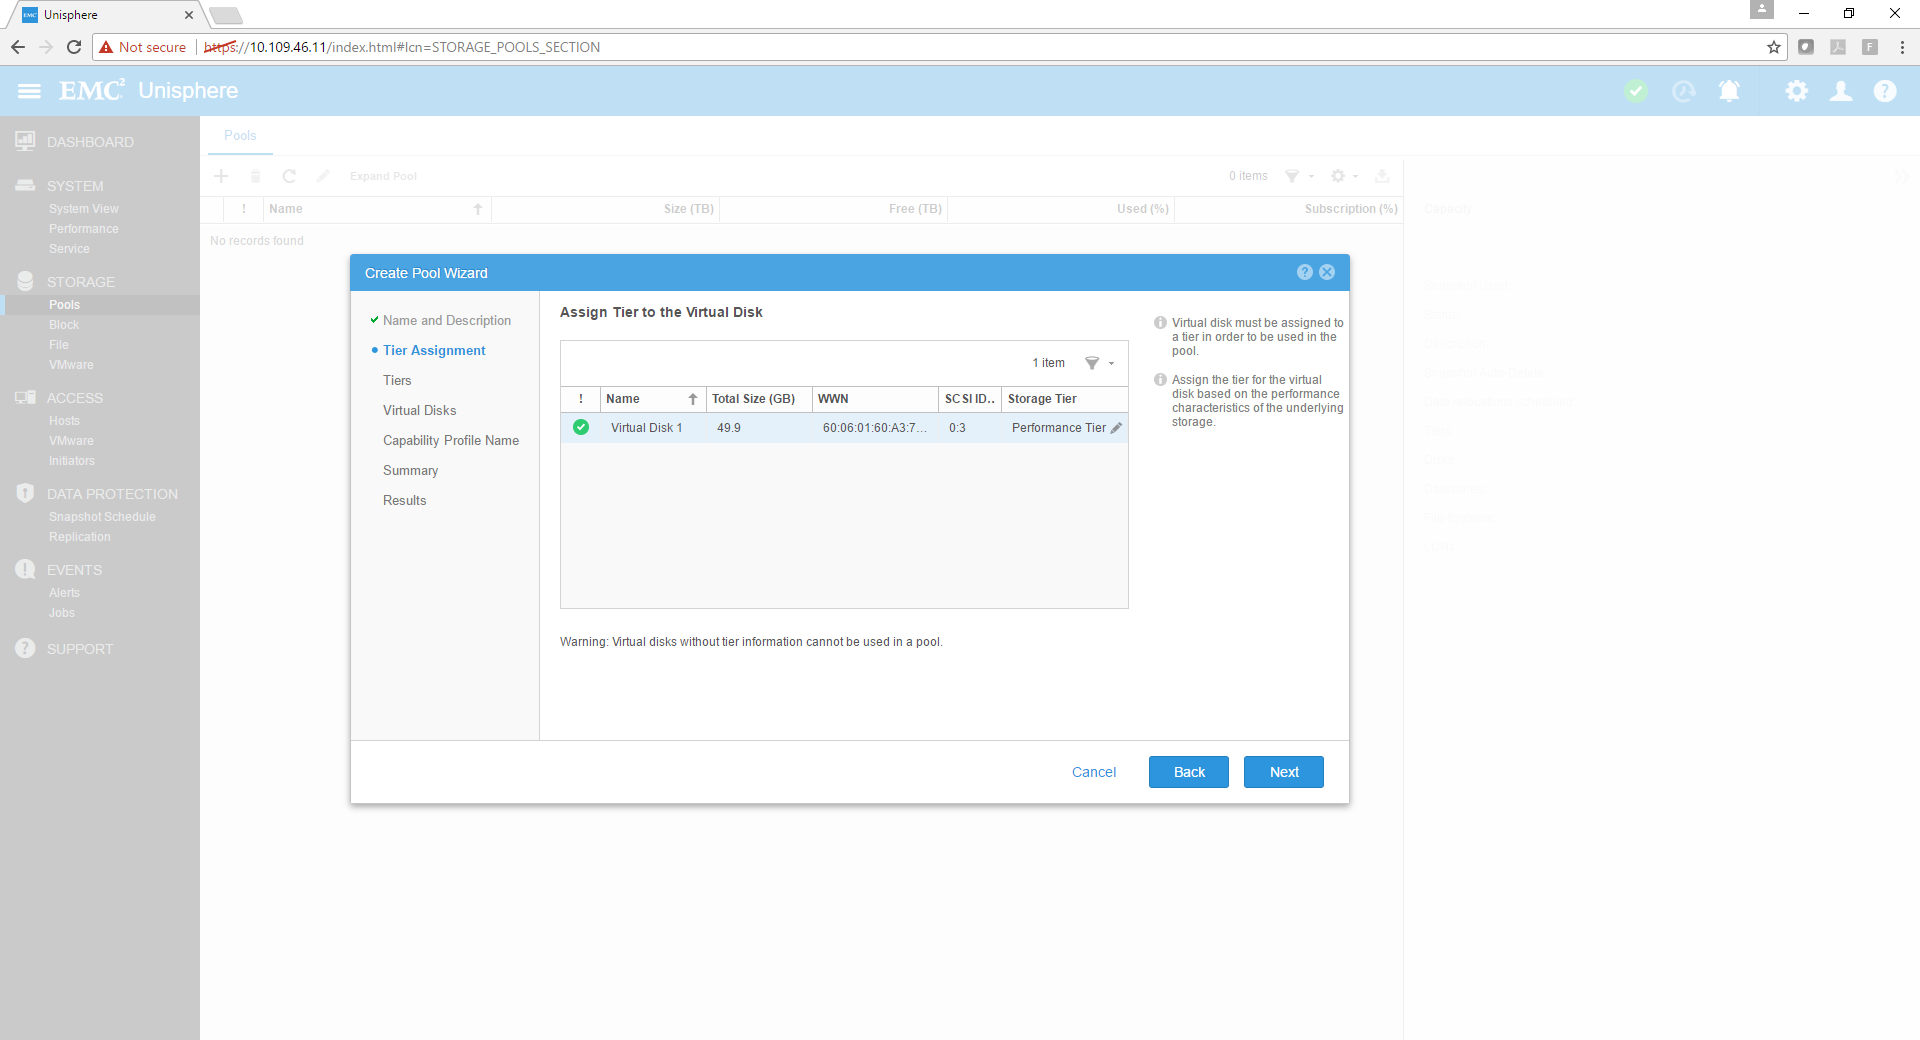Open the settings gear icon in header

point(1796,91)
